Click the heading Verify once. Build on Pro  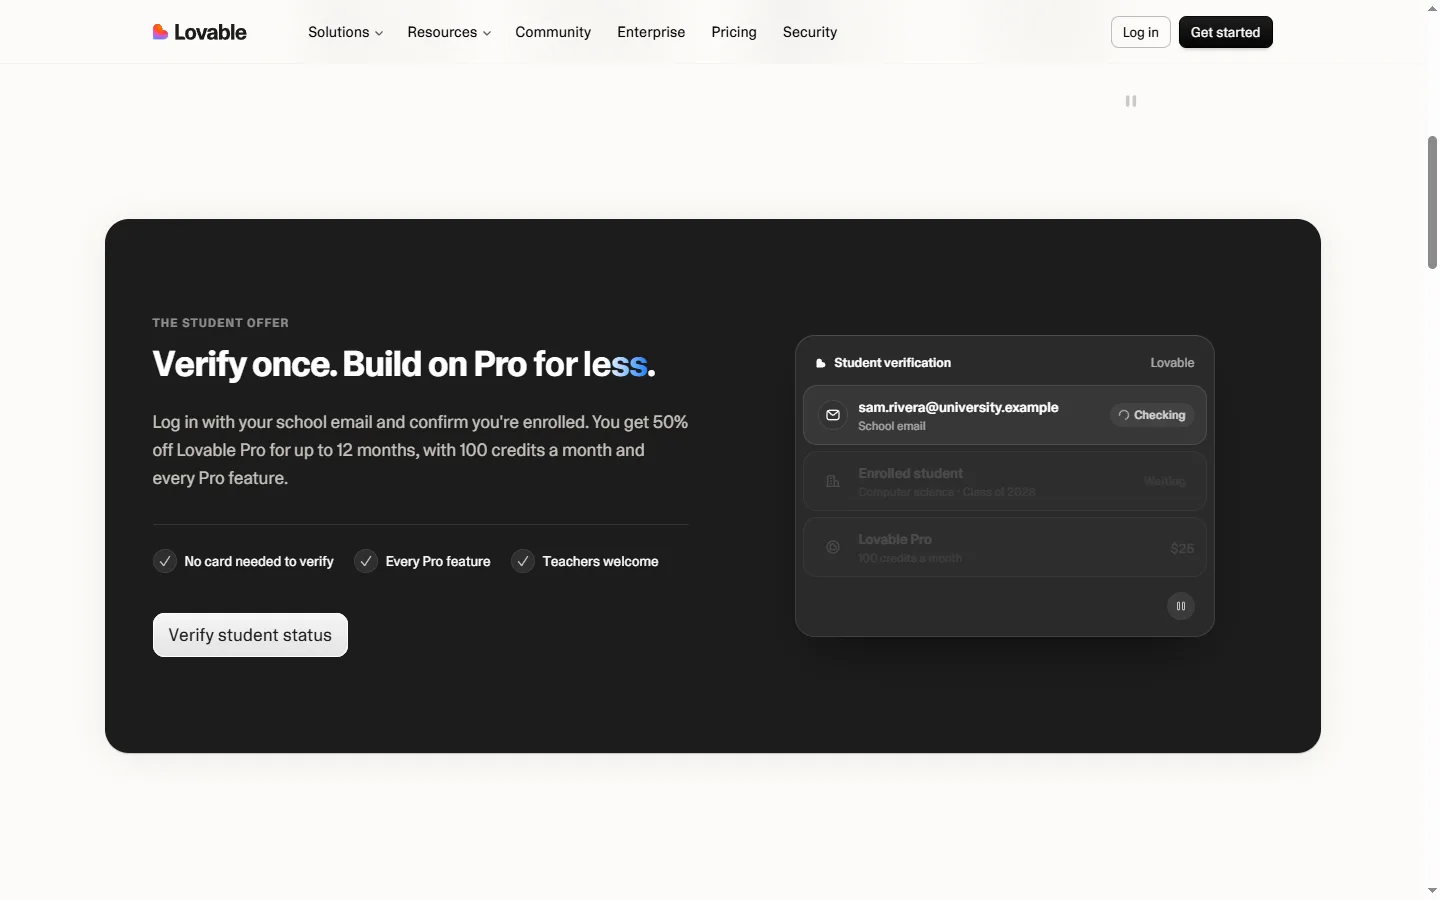[404, 364]
